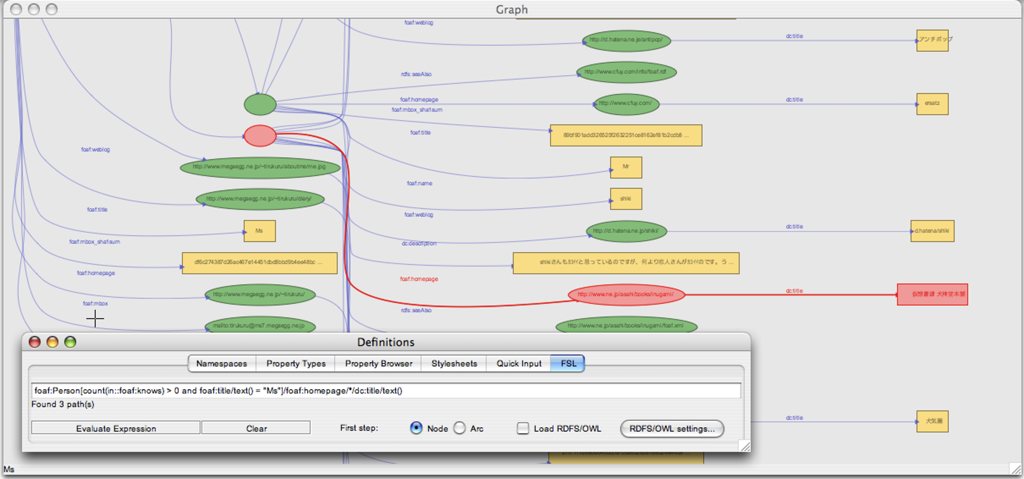Click the green blank node above the red one

pos(259,104)
